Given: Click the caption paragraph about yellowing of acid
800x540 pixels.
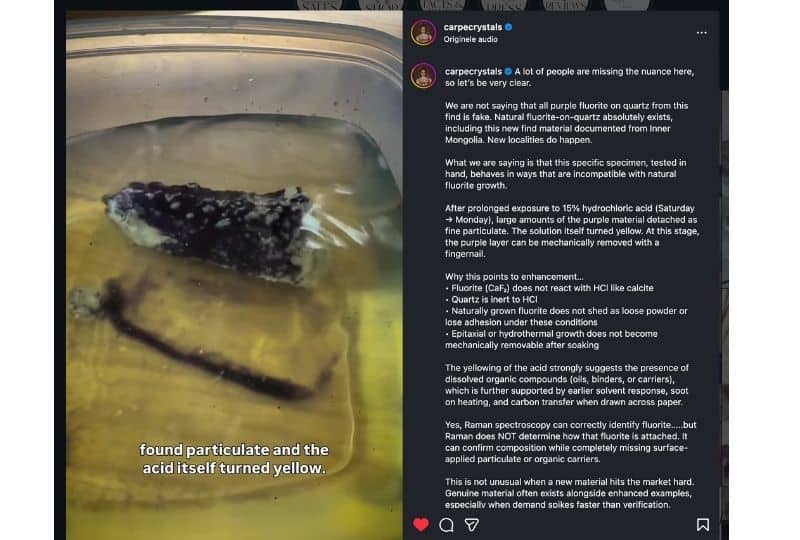Looking at the screenshot, I should click(566, 385).
